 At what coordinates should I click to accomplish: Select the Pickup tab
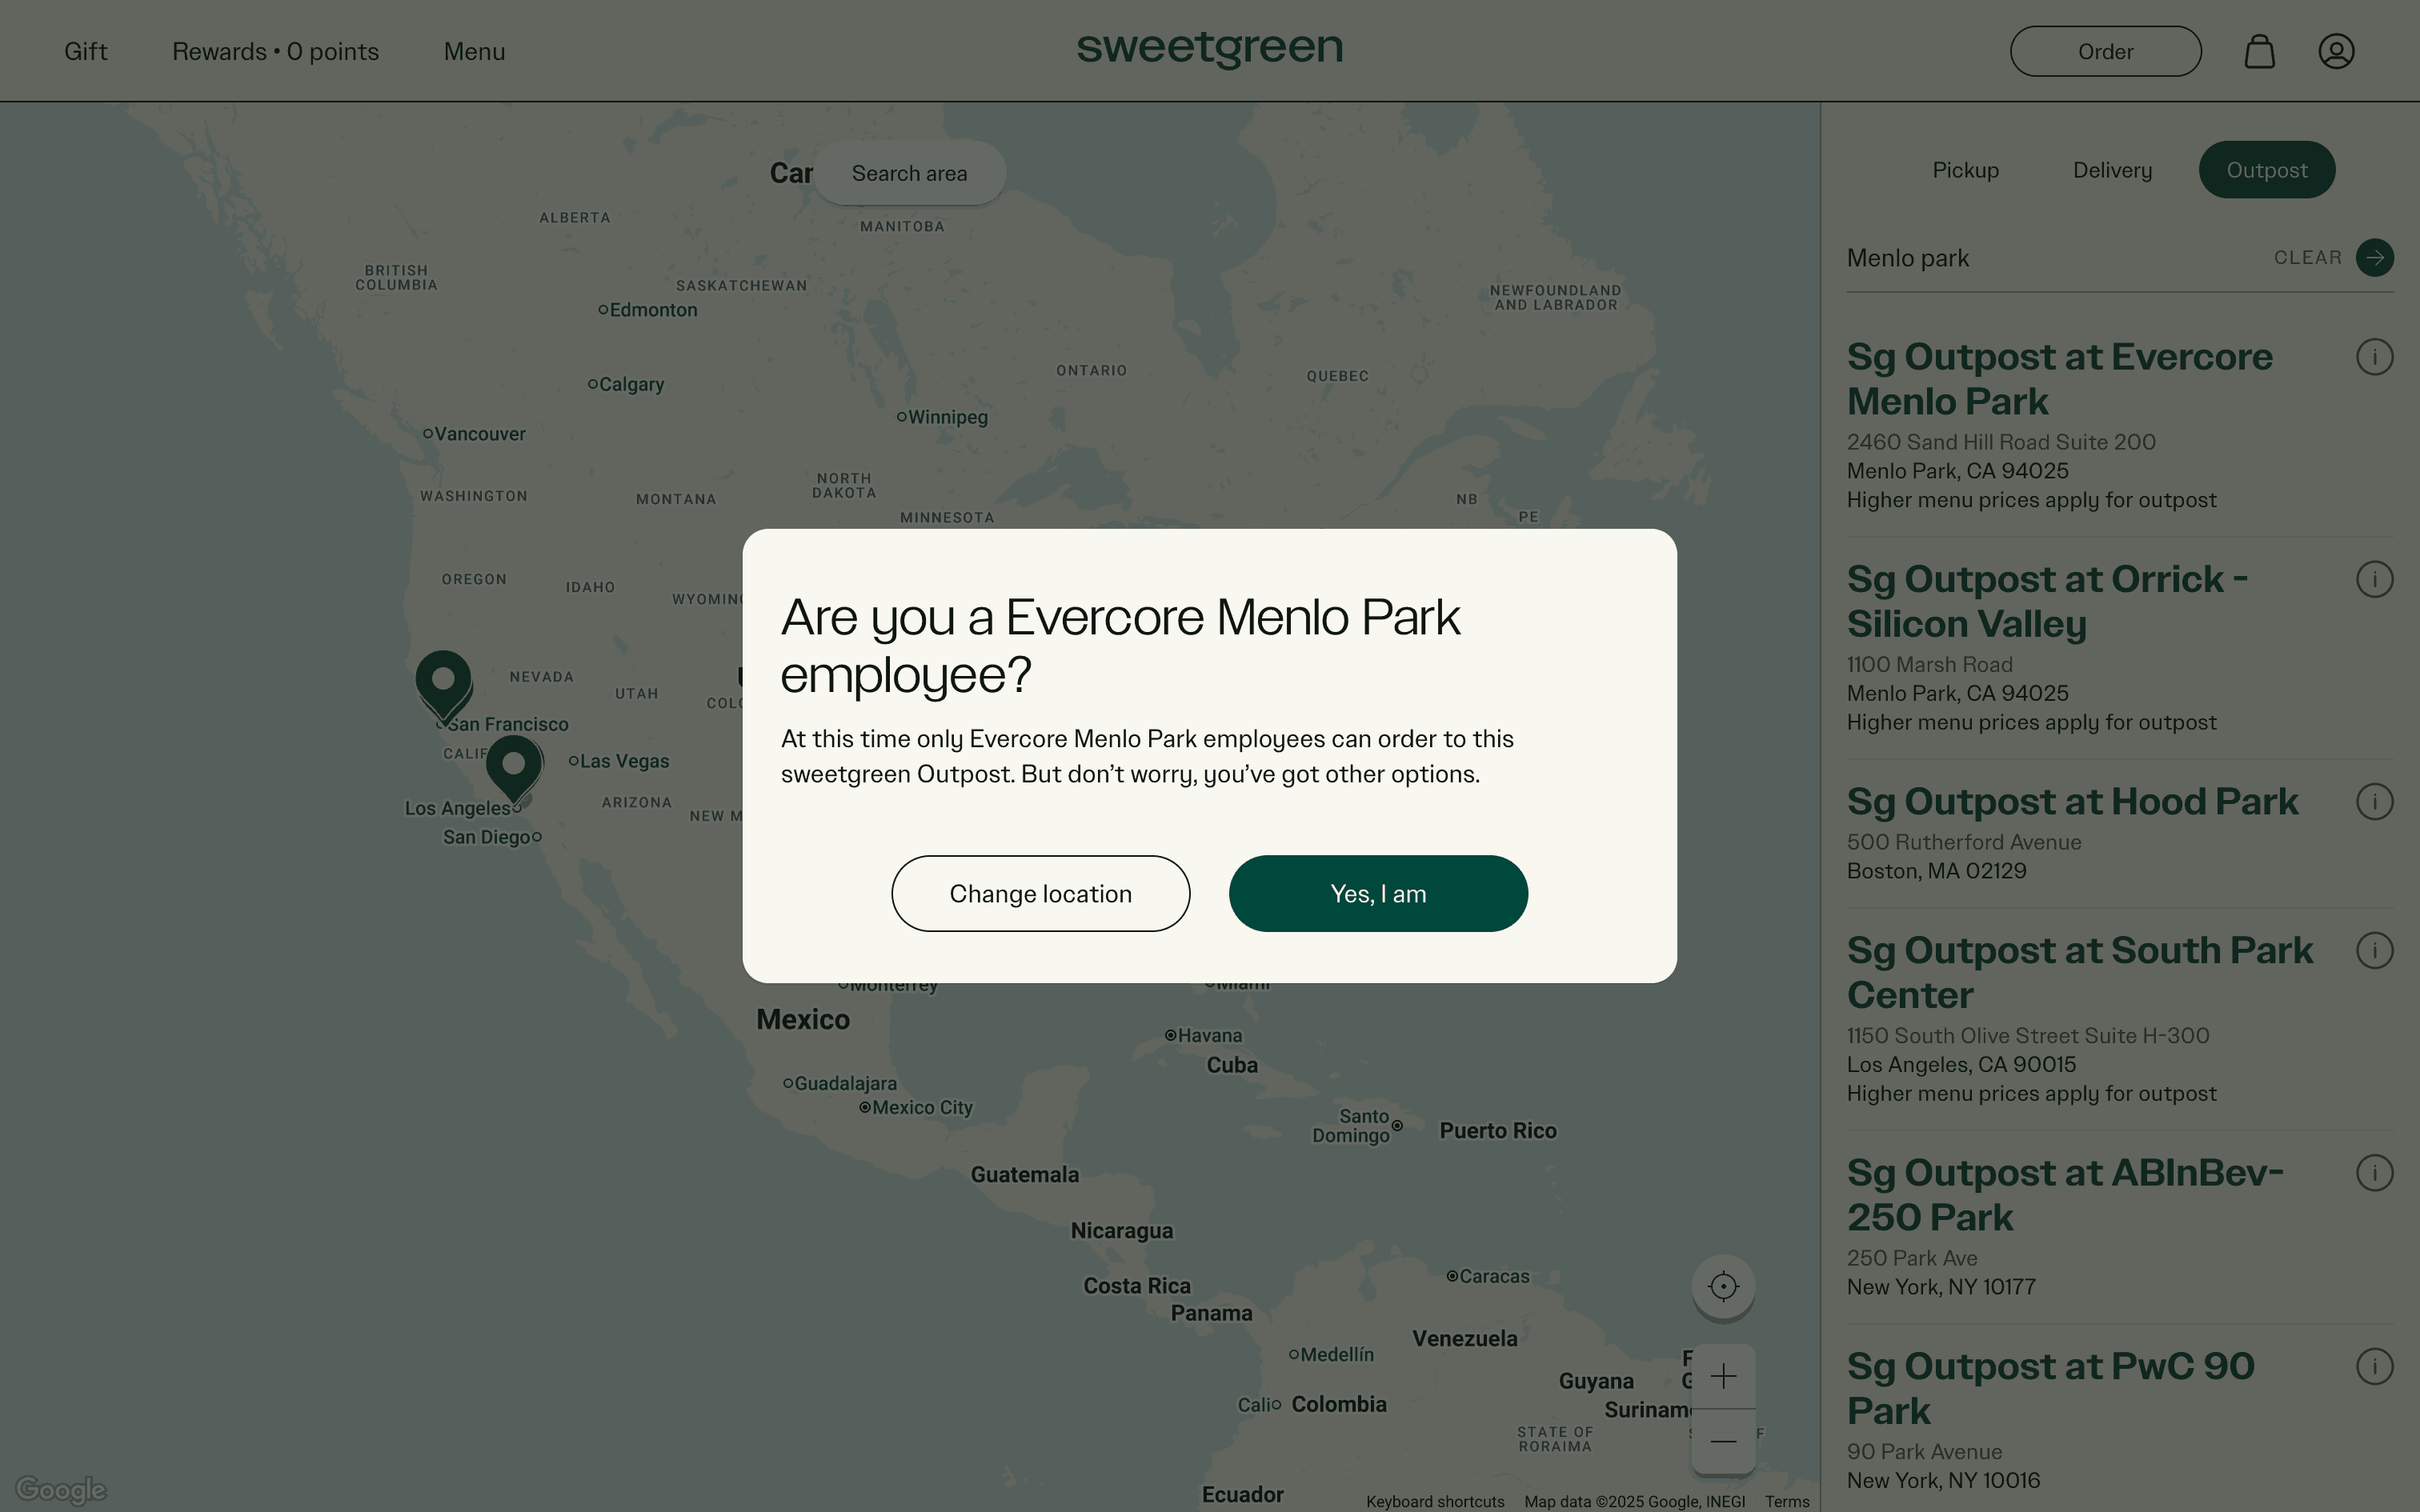(x=1965, y=170)
